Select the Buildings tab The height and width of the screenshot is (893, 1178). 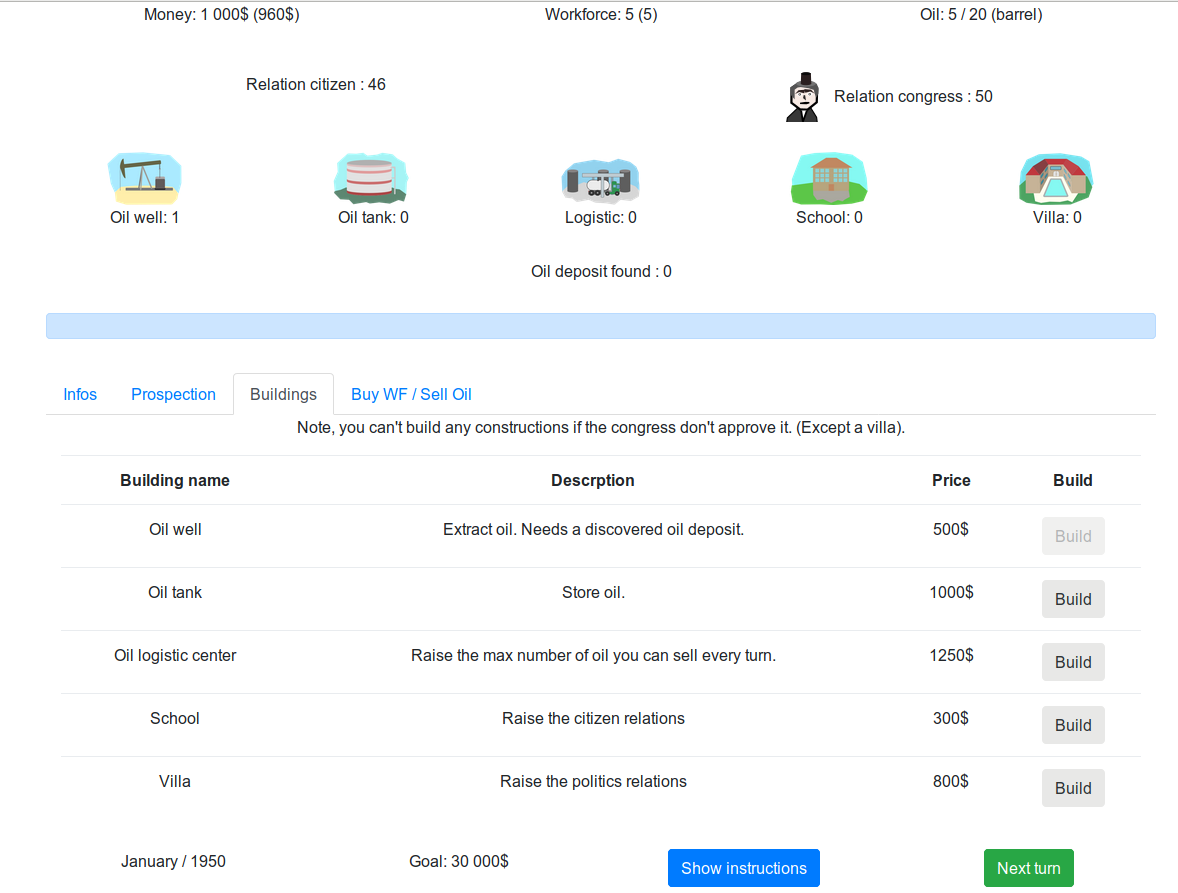tap(283, 394)
